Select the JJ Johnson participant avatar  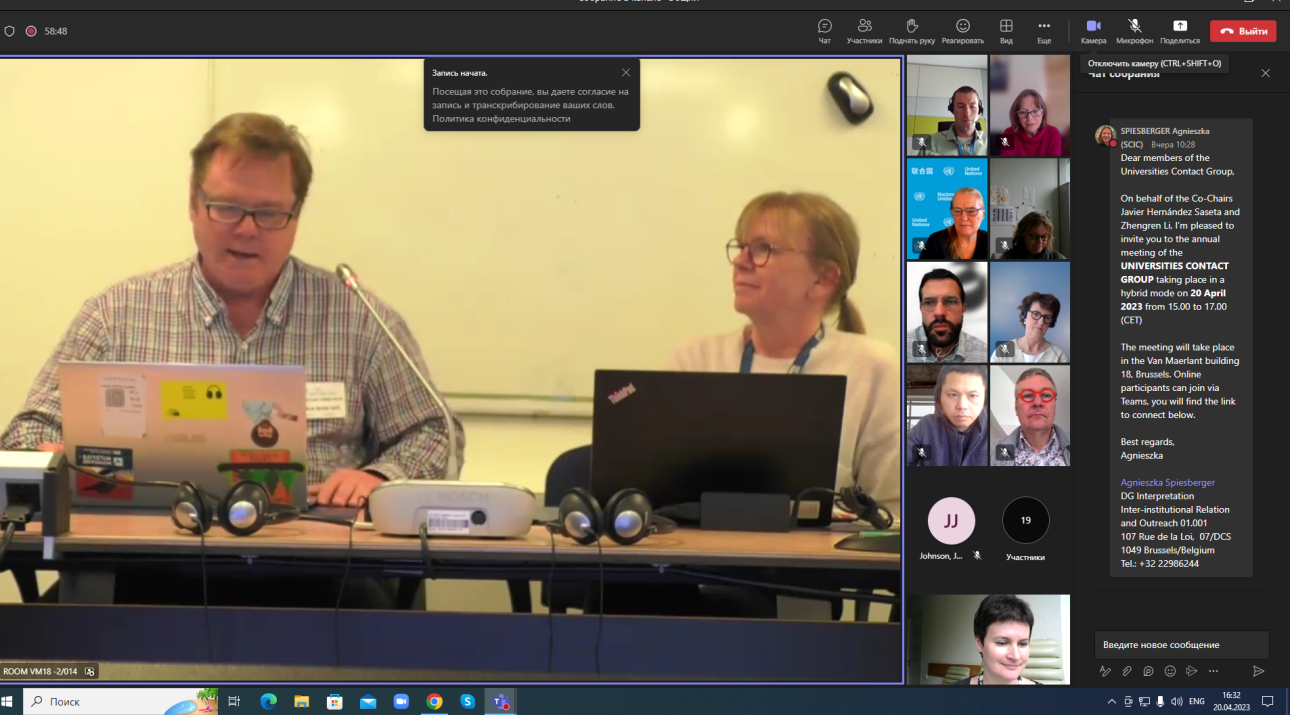pyautogui.click(x=951, y=520)
